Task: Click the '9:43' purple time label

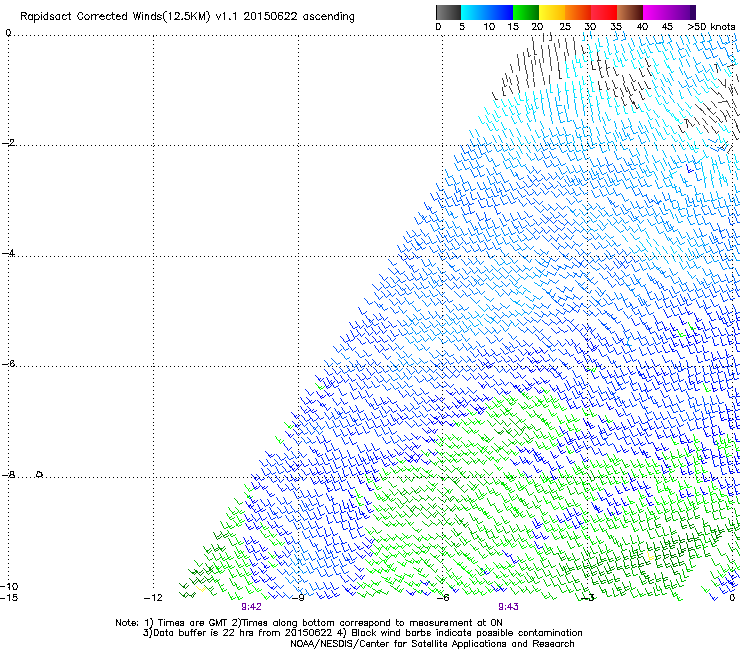Action: coord(508,607)
